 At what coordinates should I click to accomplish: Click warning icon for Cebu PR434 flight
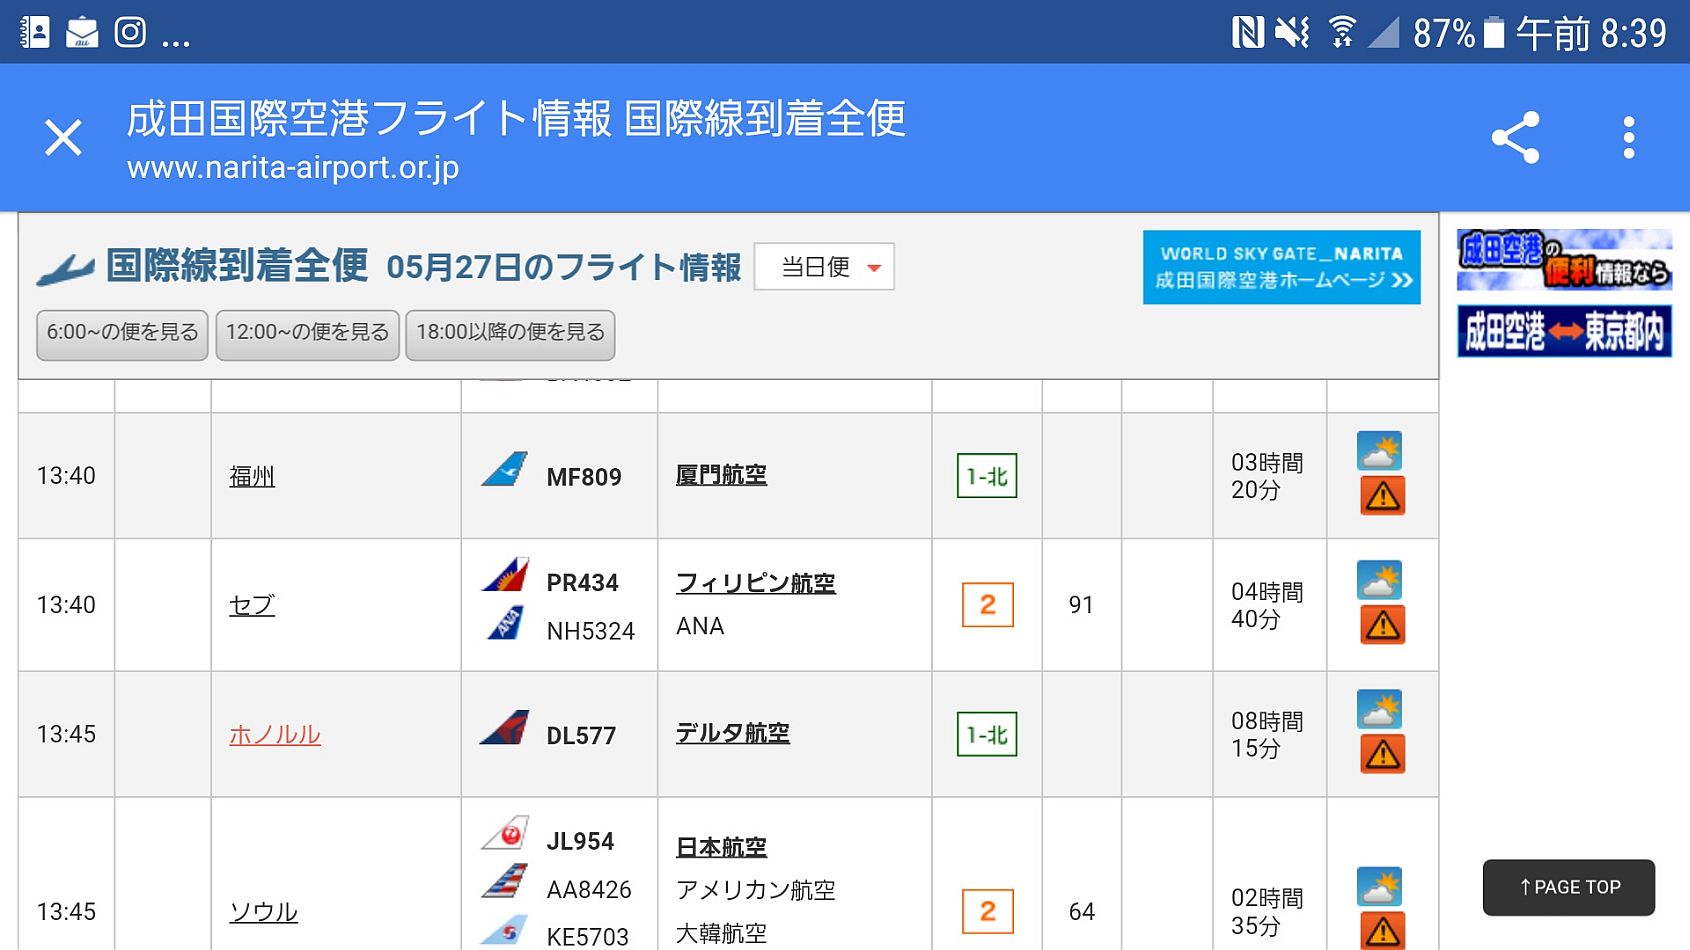click(x=1382, y=625)
